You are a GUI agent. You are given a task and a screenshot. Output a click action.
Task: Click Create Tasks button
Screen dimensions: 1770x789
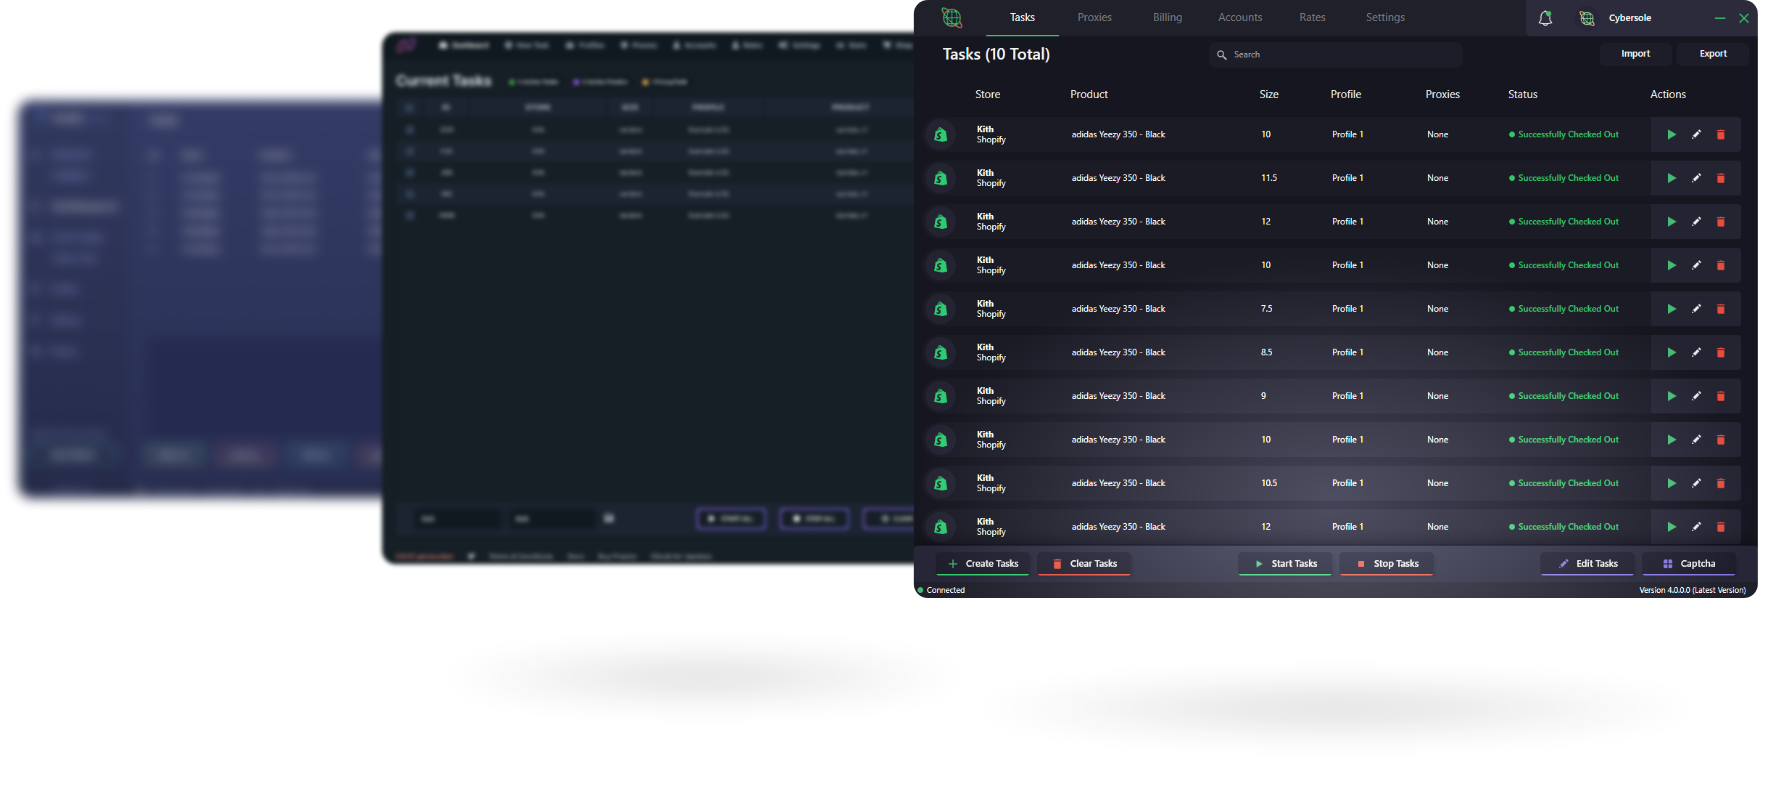coord(983,564)
